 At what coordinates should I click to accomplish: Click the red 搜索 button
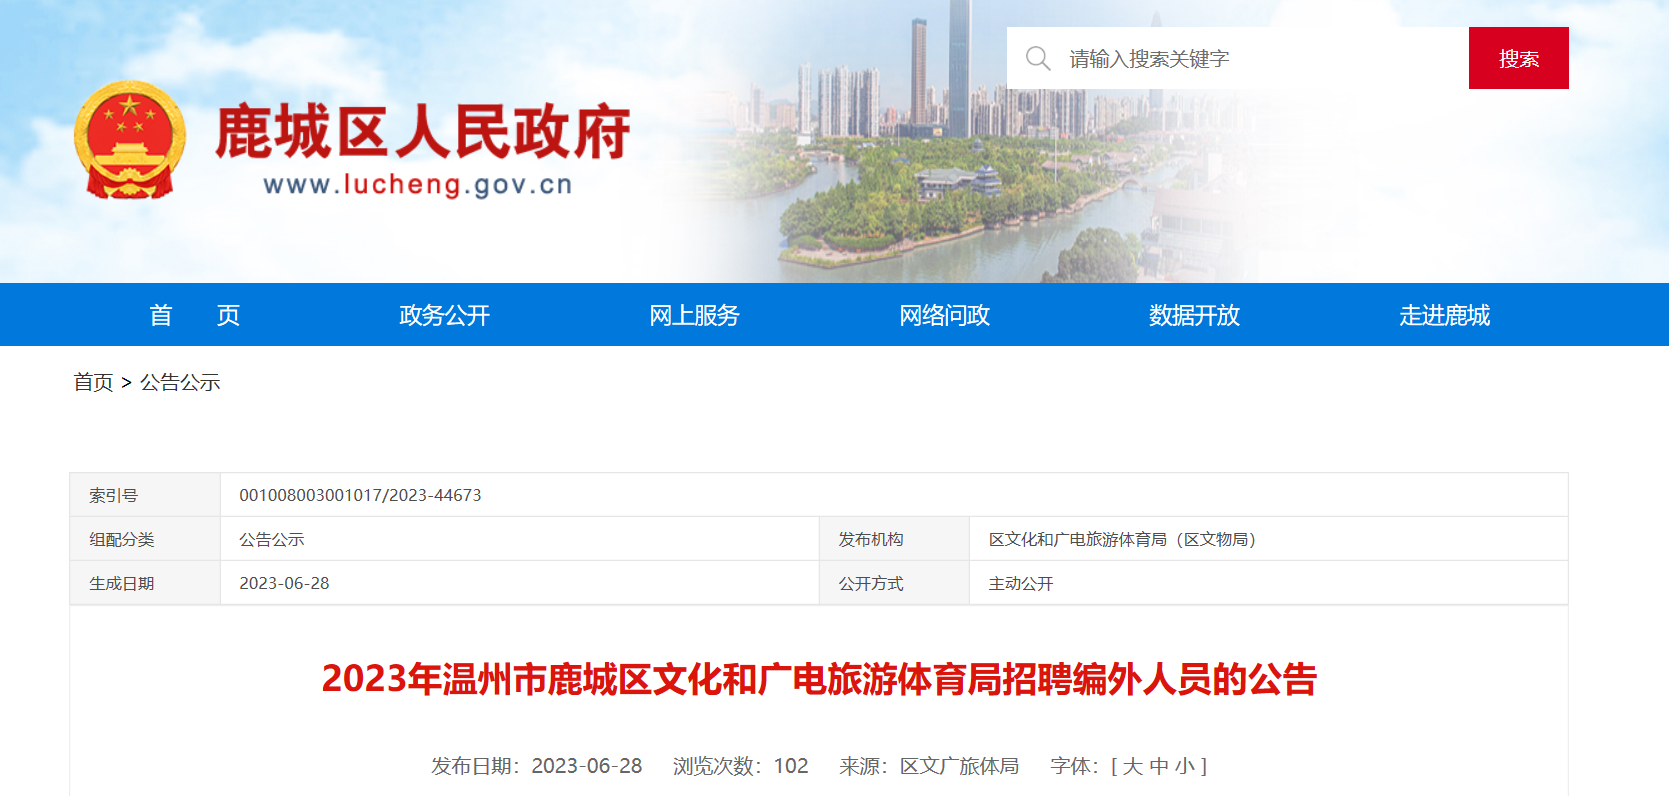pyautogui.click(x=1518, y=58)
